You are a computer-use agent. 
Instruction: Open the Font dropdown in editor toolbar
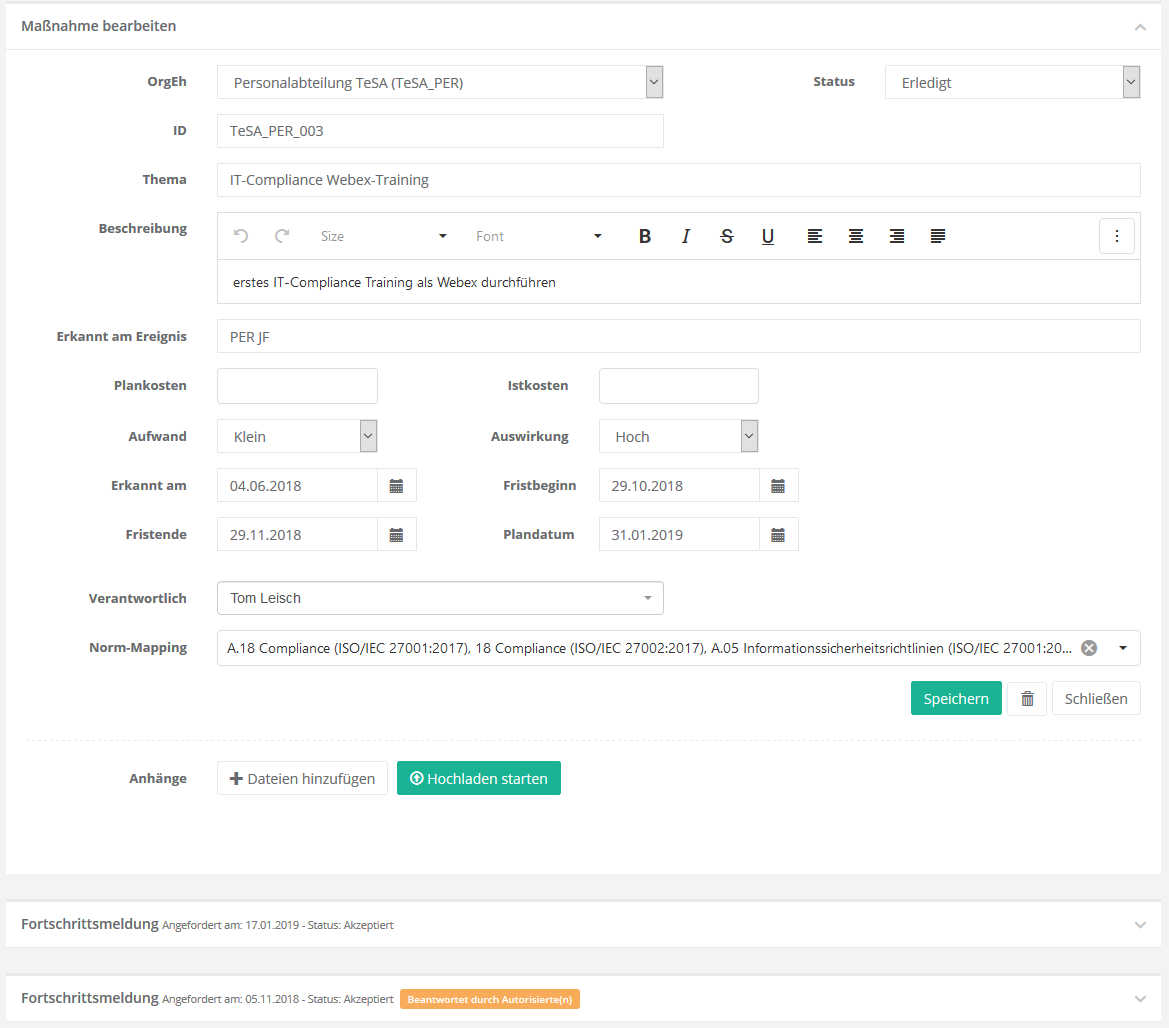pyautogui.click(x=538, y=236)
